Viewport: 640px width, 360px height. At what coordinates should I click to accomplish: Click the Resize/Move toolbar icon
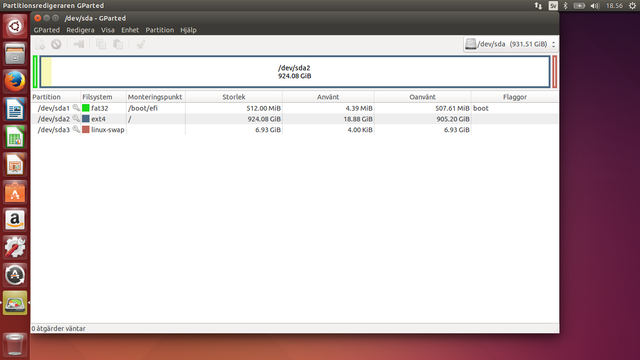click(x=79, y=44)
